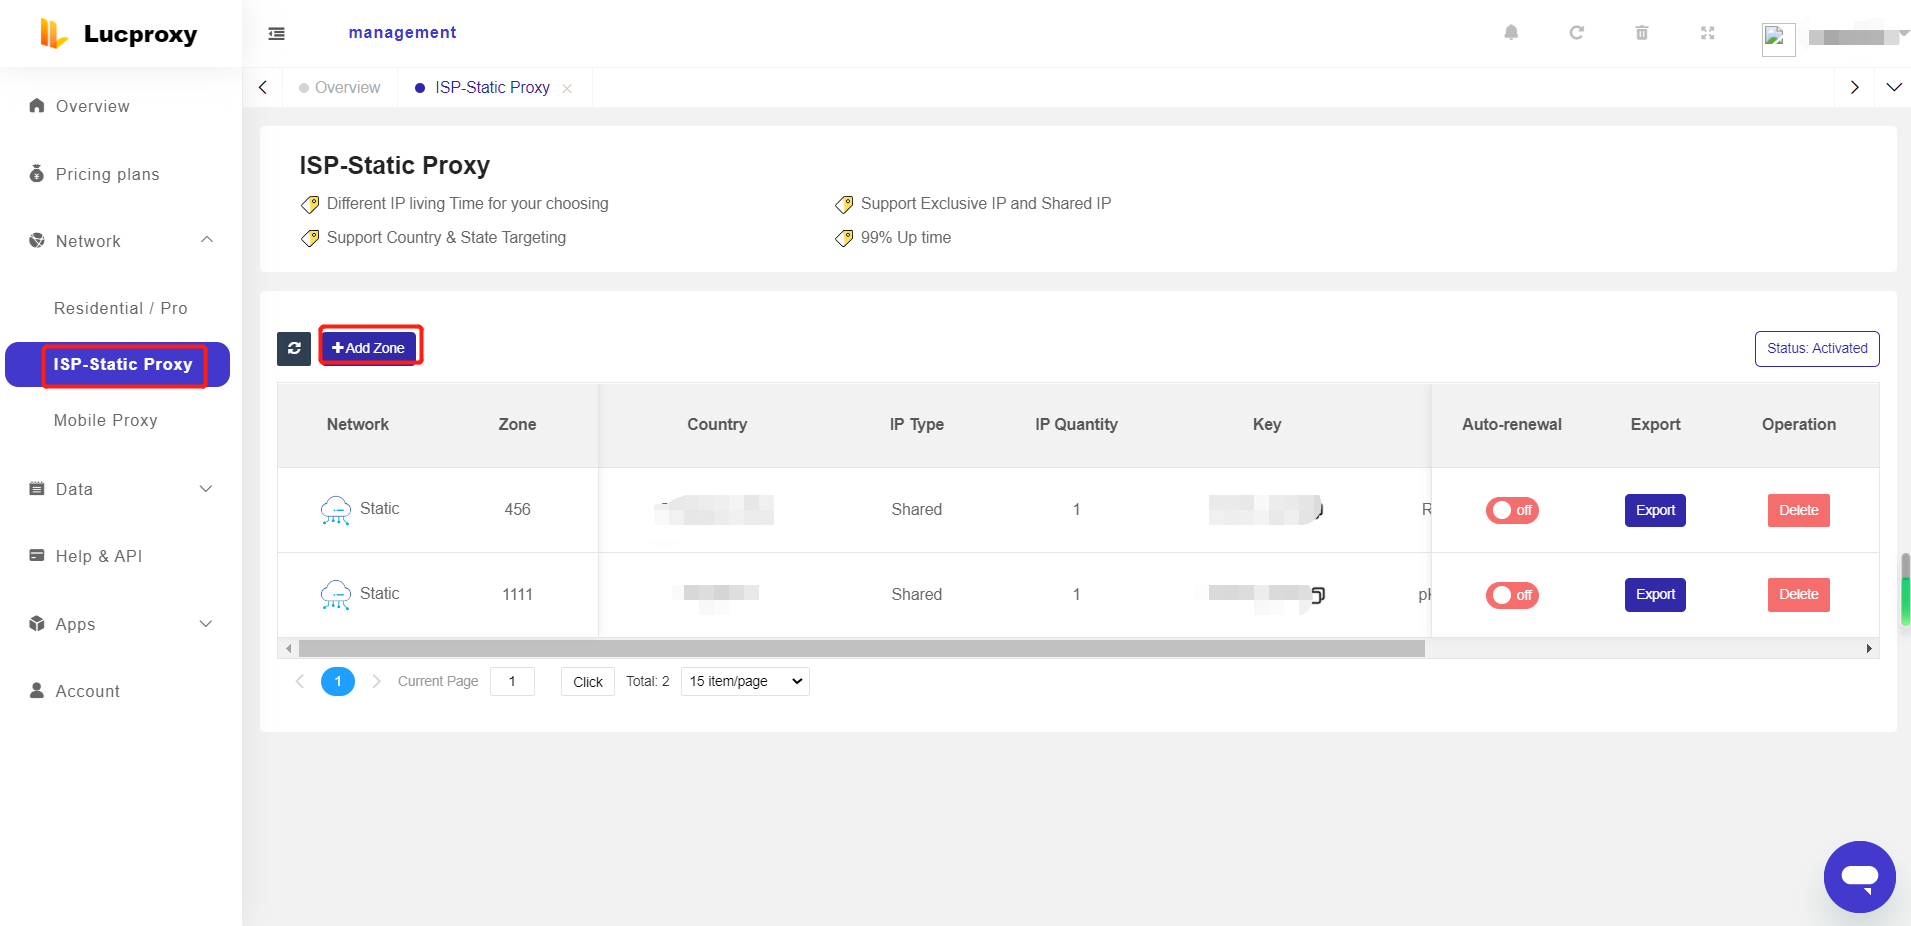Select Residential / Pro menu item
Viewport: 1911px width, 926px height.
pos(120,308)
